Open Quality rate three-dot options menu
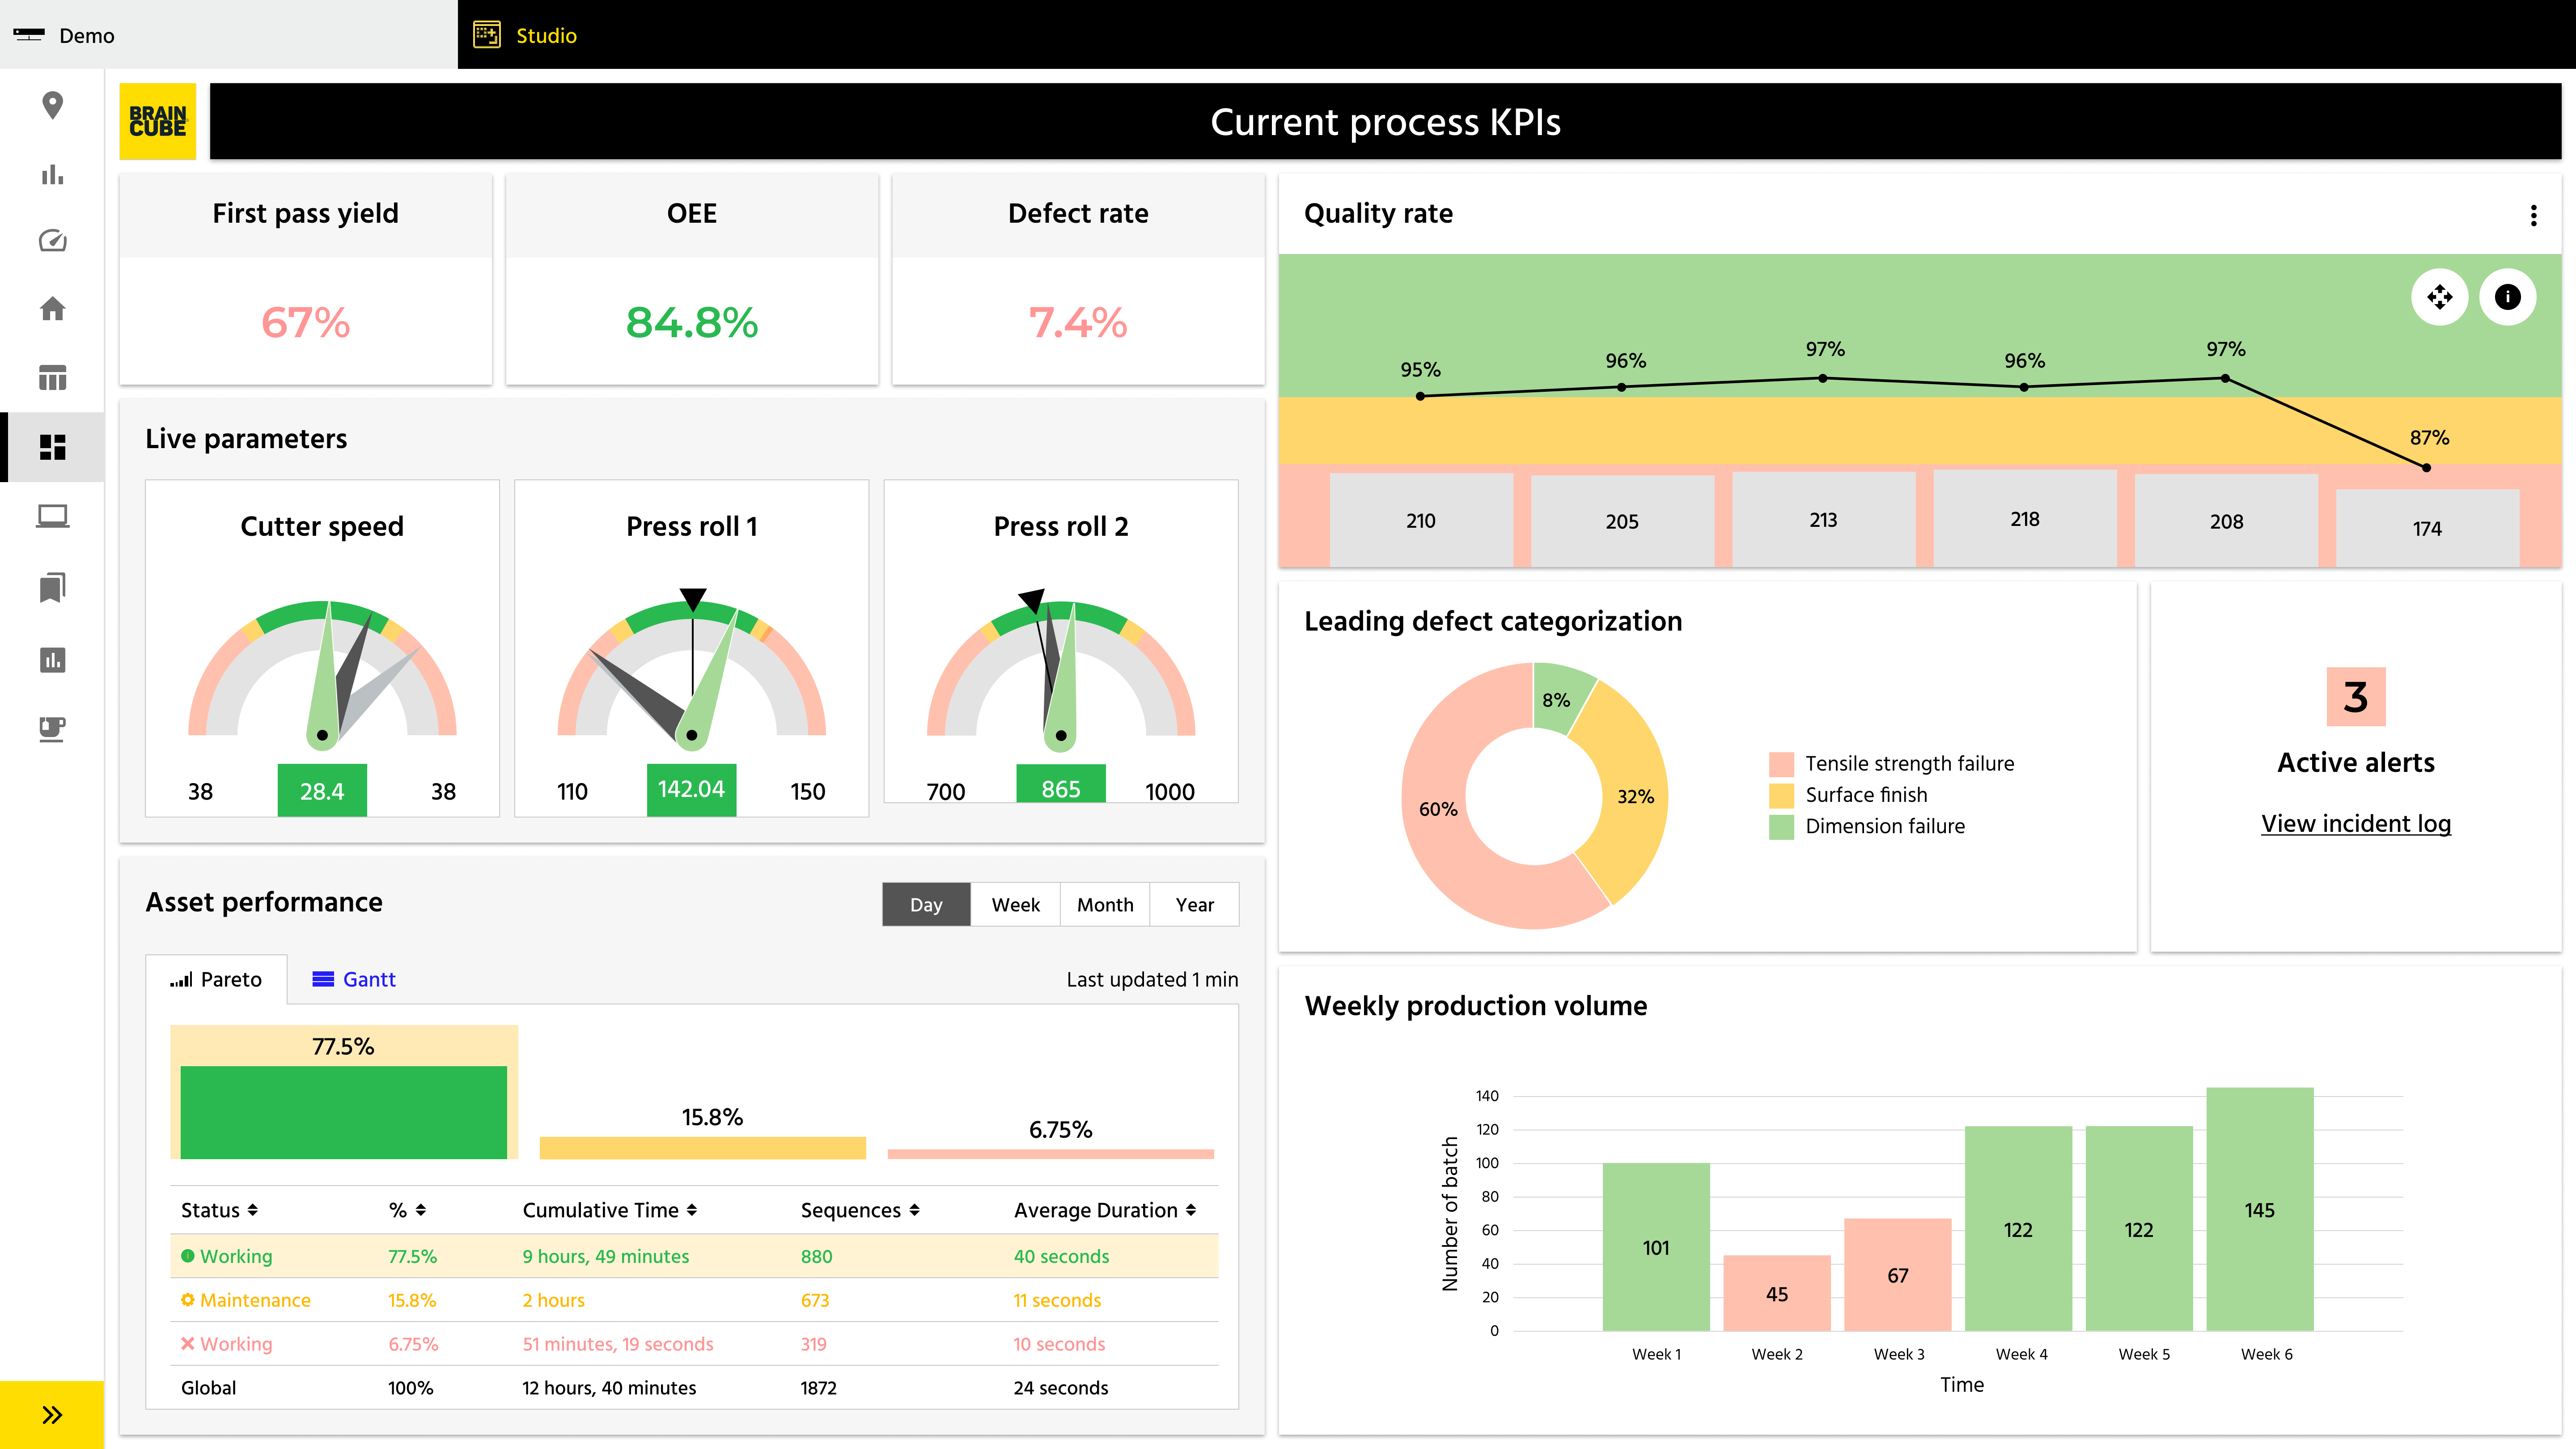2576x1449 pixels. point(2533,215)
